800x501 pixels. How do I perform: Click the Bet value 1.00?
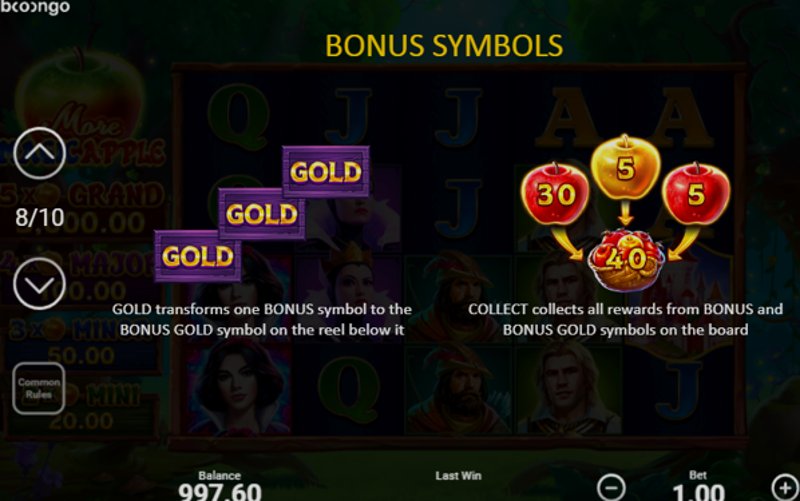[698, 492]
